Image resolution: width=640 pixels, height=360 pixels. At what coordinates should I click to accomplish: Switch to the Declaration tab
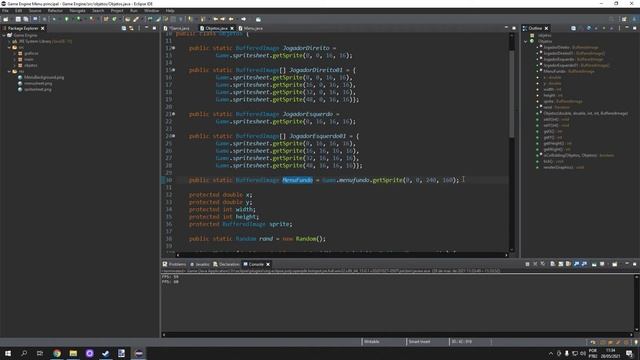227,264
